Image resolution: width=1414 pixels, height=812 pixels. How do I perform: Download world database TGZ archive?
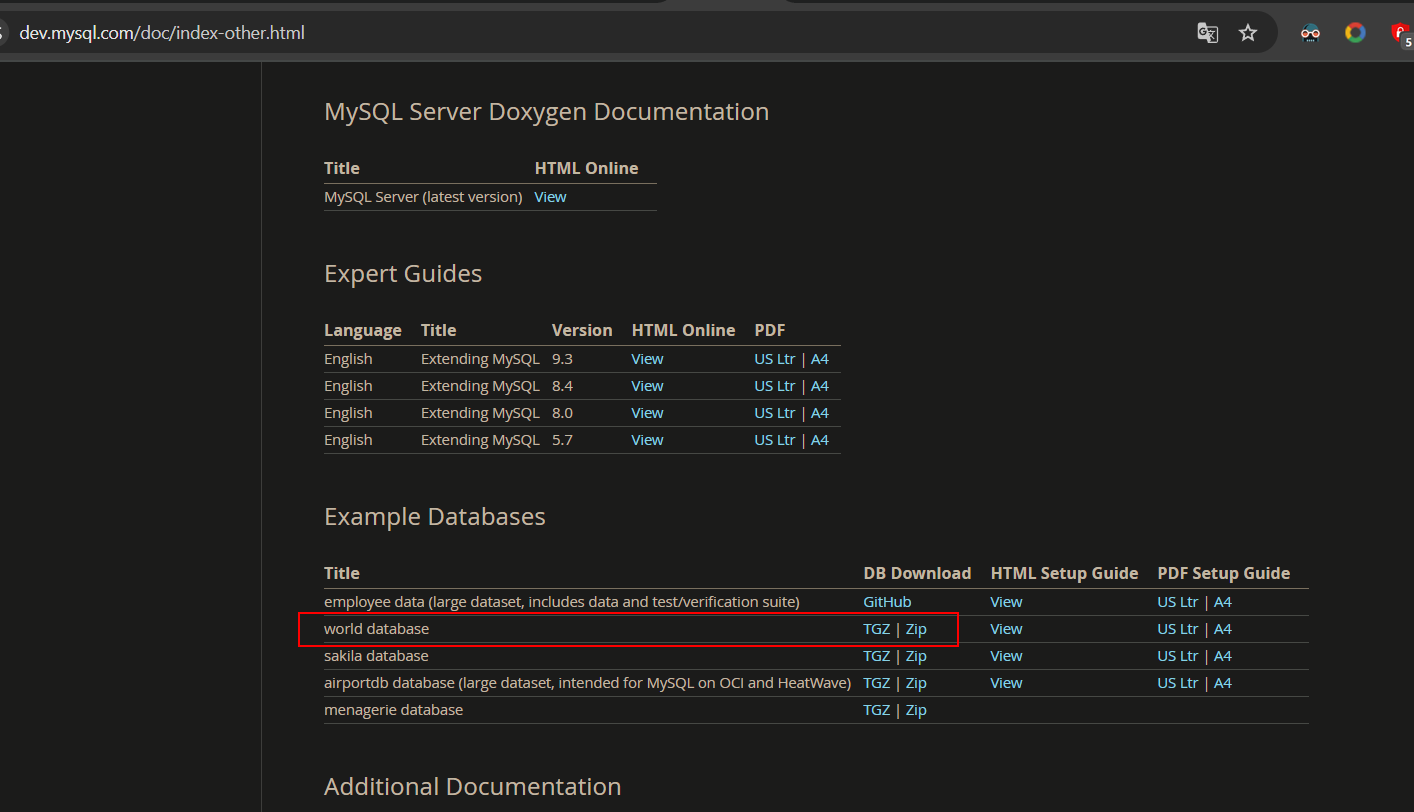[877, 629]
